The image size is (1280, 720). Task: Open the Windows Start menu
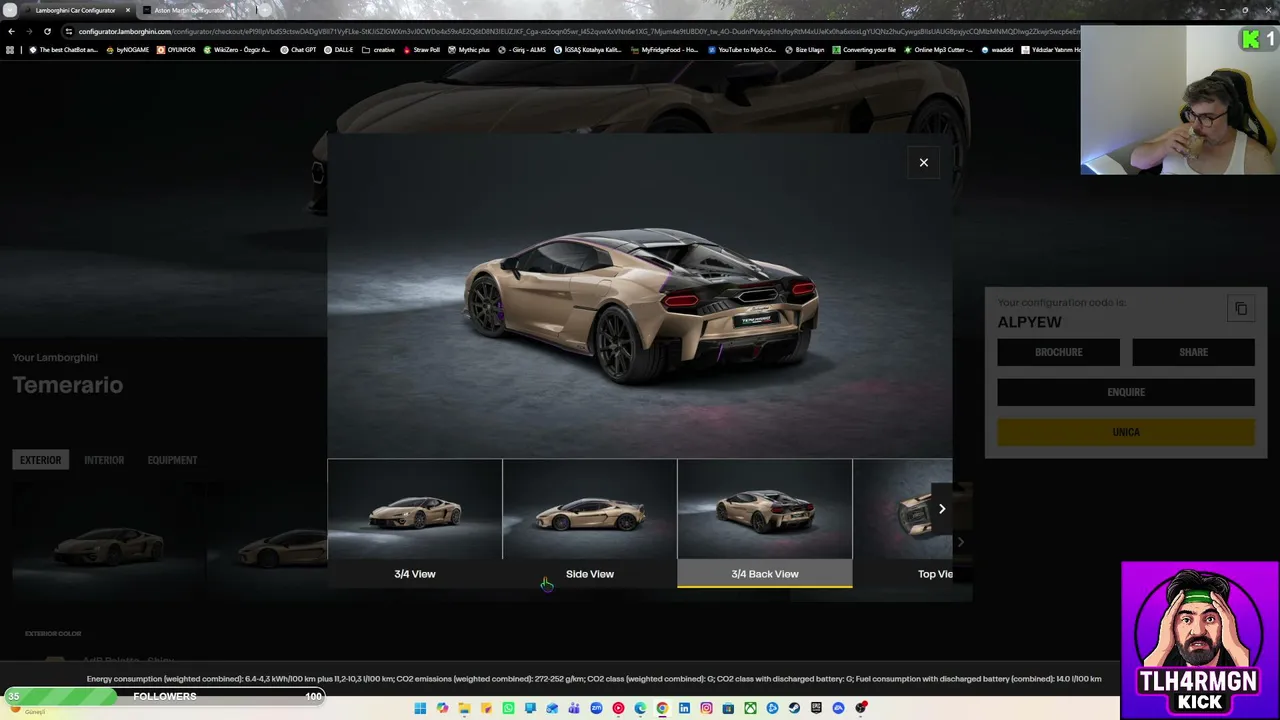tap(420, 708)
